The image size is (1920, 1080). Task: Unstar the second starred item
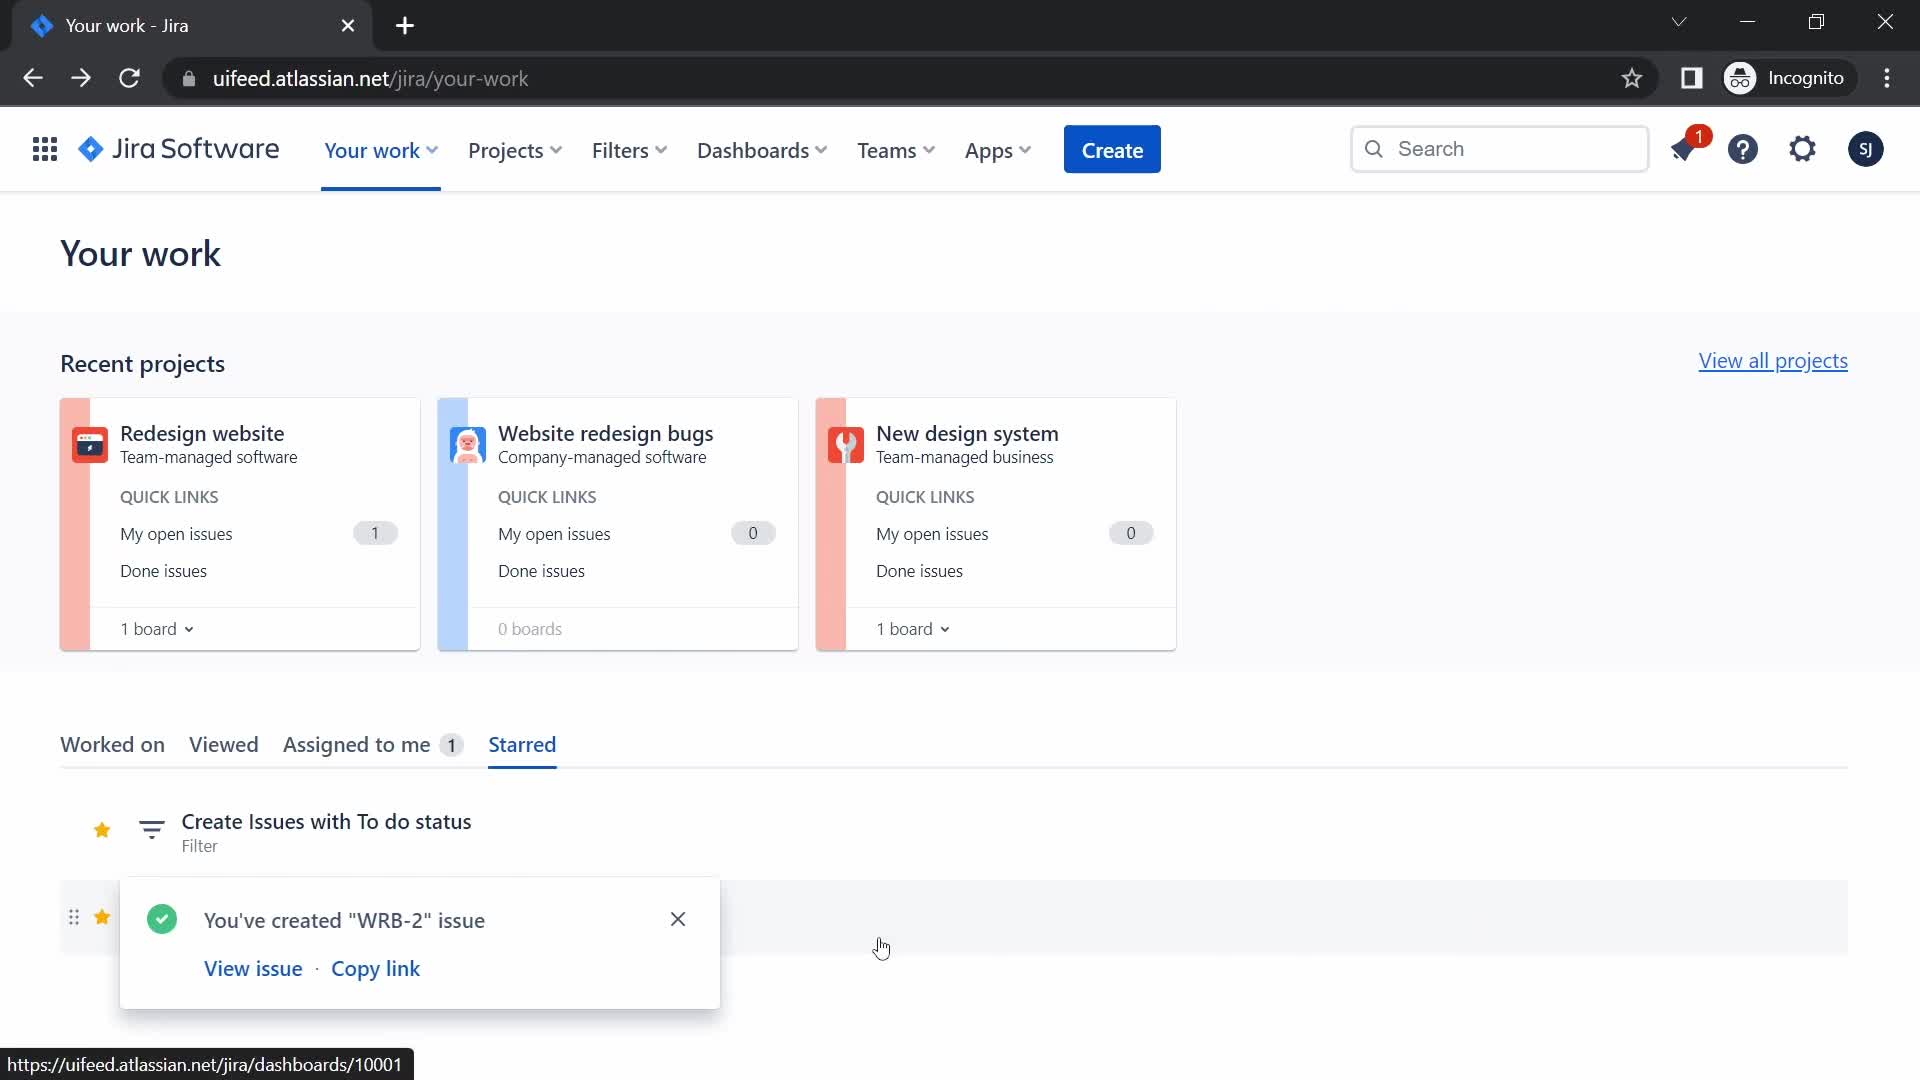pos(102,917)
